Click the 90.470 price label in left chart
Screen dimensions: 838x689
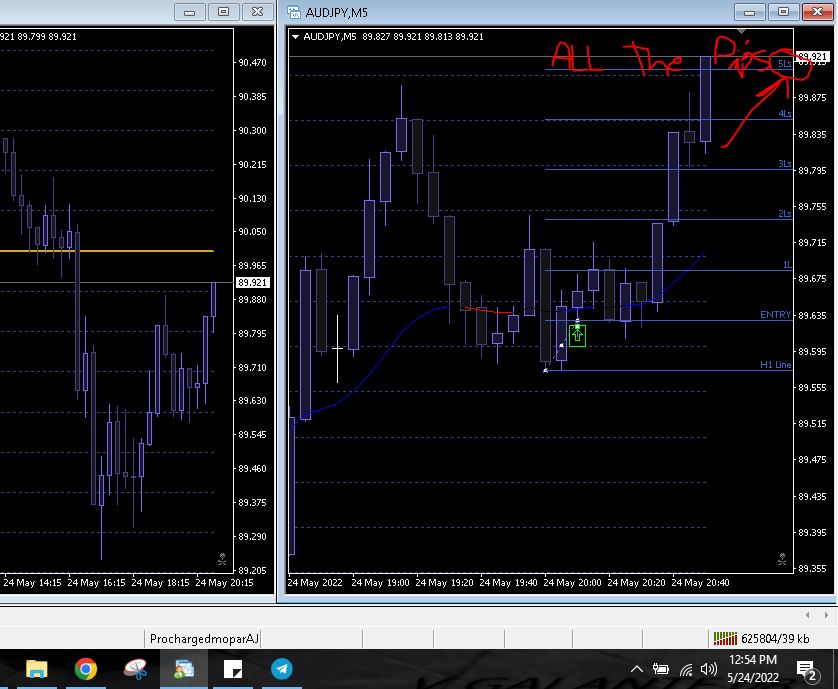click(x=252, y=63)
